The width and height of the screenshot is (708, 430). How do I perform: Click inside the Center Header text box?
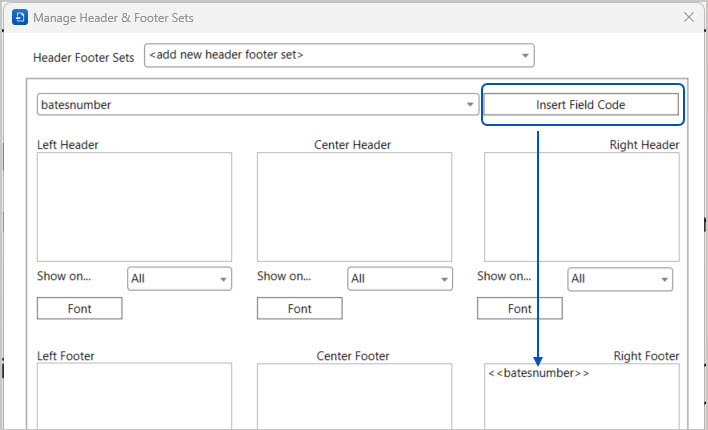pyautogui.click(x=354, y=207)
